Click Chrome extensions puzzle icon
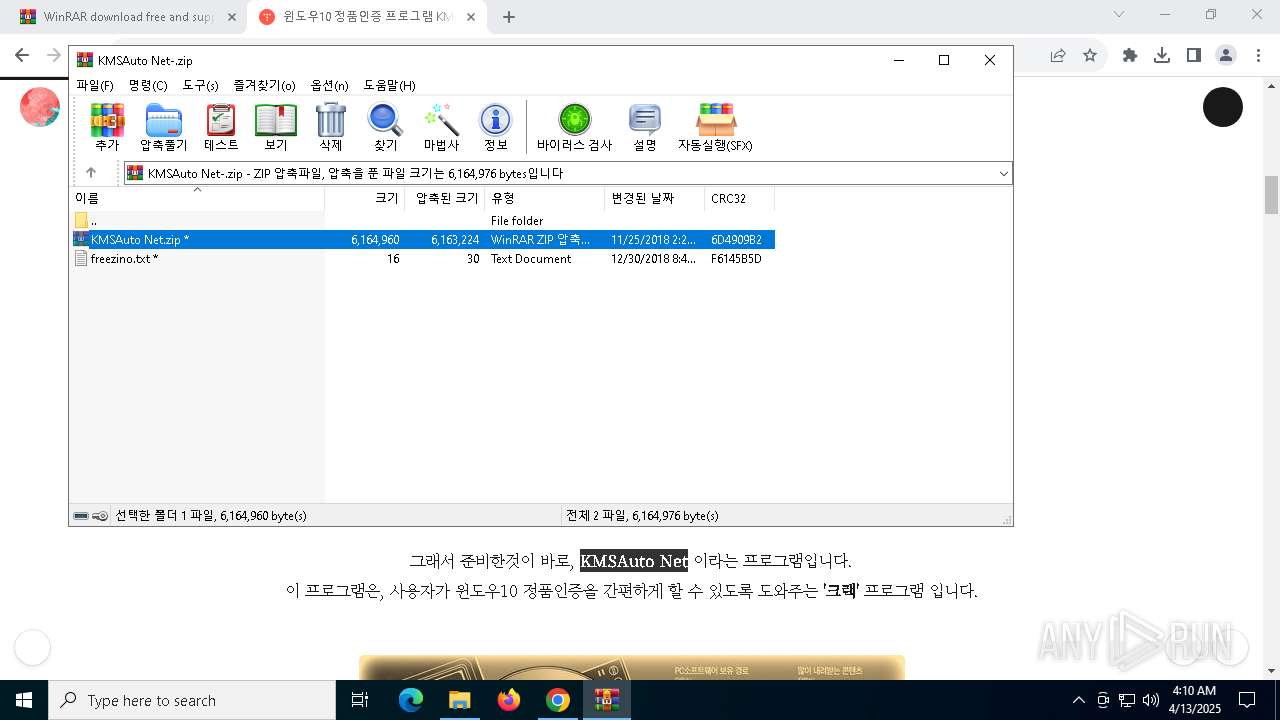This screenshot has height=720, width=1280. (x=1130, y=55)
